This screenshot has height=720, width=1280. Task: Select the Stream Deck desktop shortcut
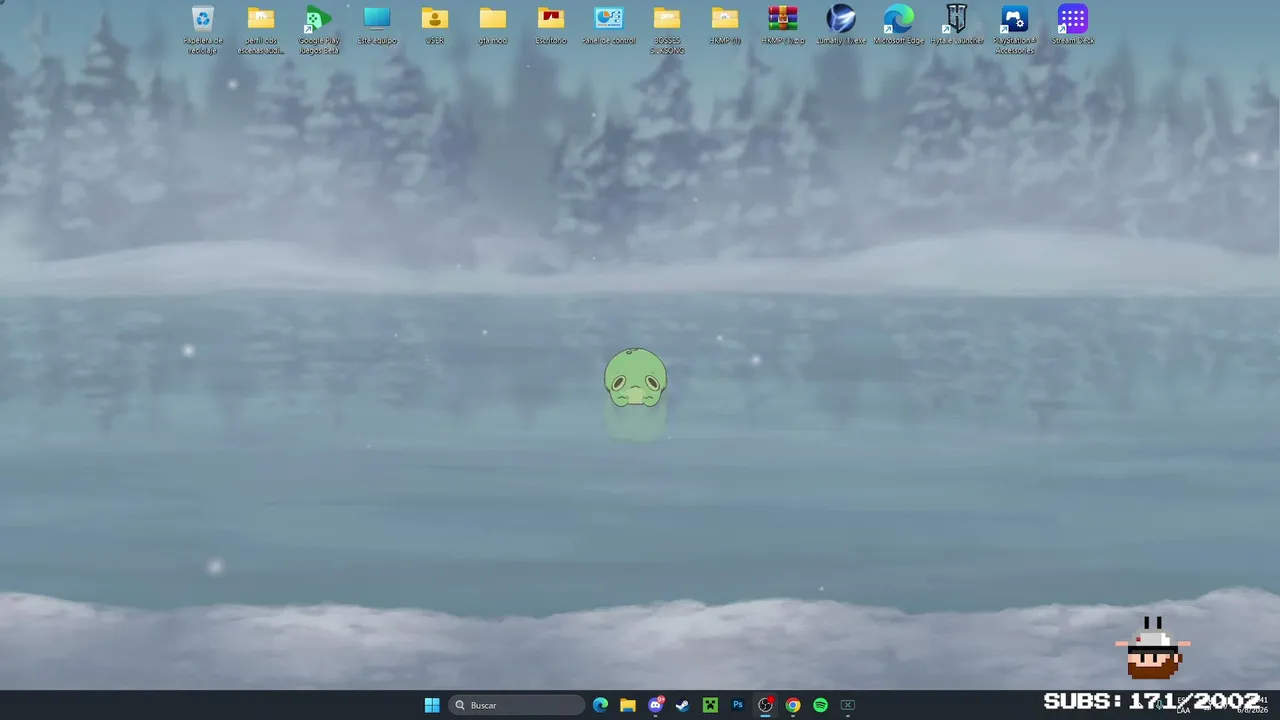point(1073,25)
